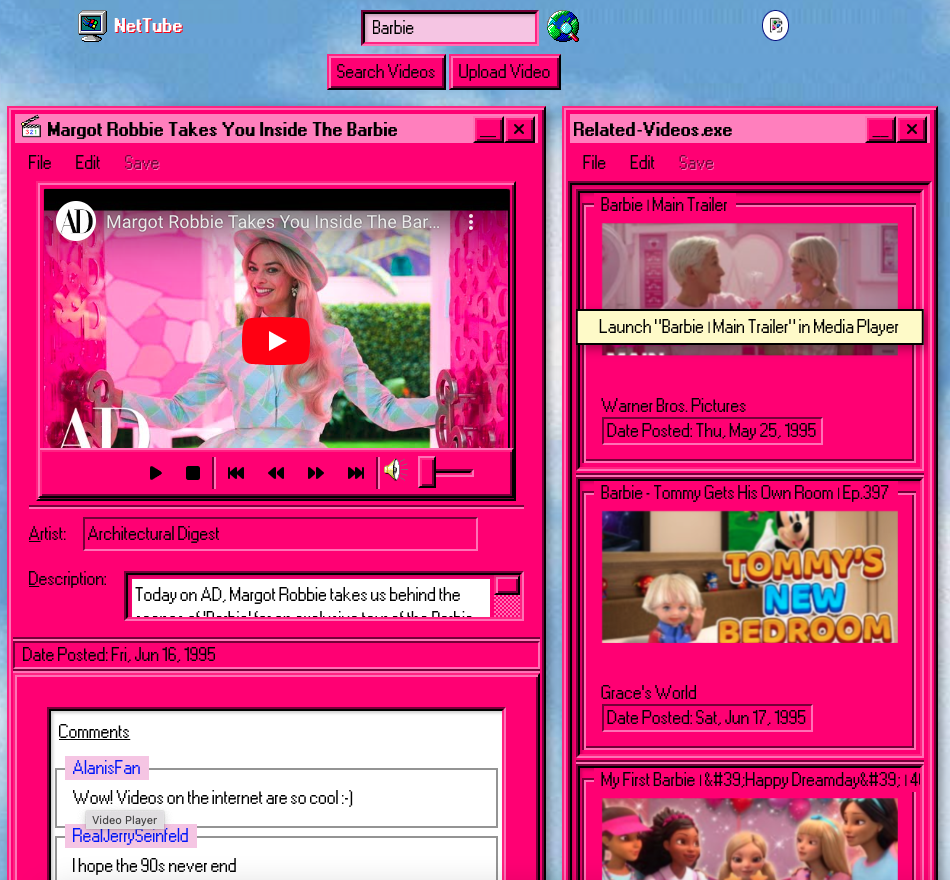
Task: Click the volume slider handle
Action: 427,472
